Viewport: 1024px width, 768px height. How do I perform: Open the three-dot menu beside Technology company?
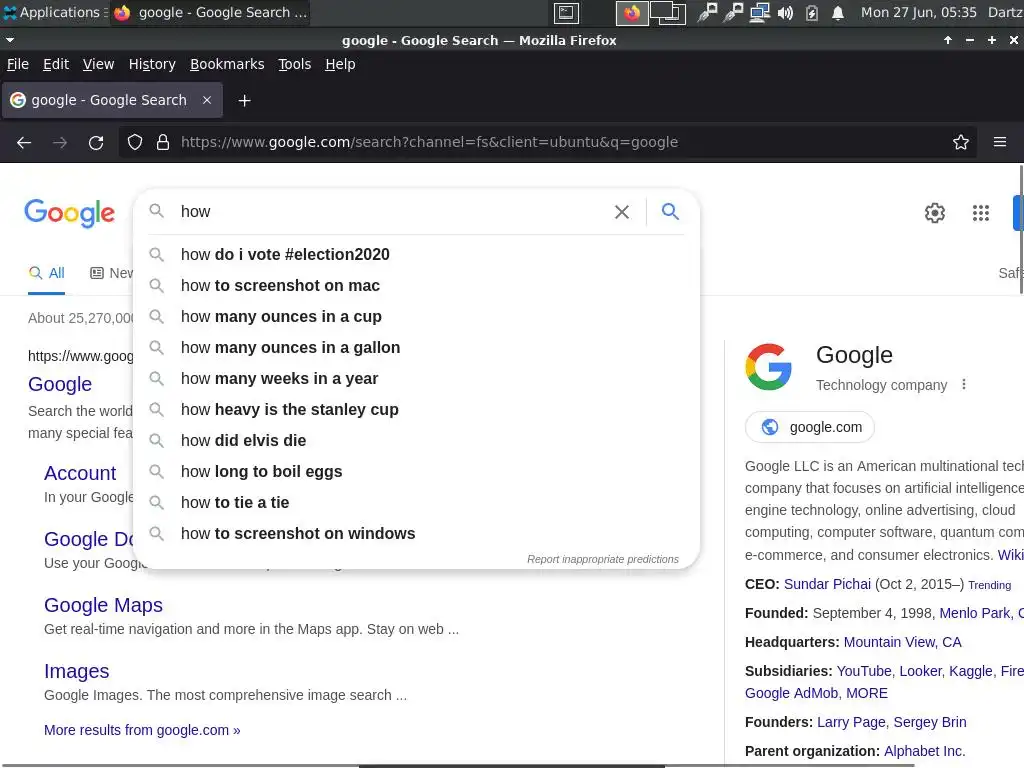964,385
